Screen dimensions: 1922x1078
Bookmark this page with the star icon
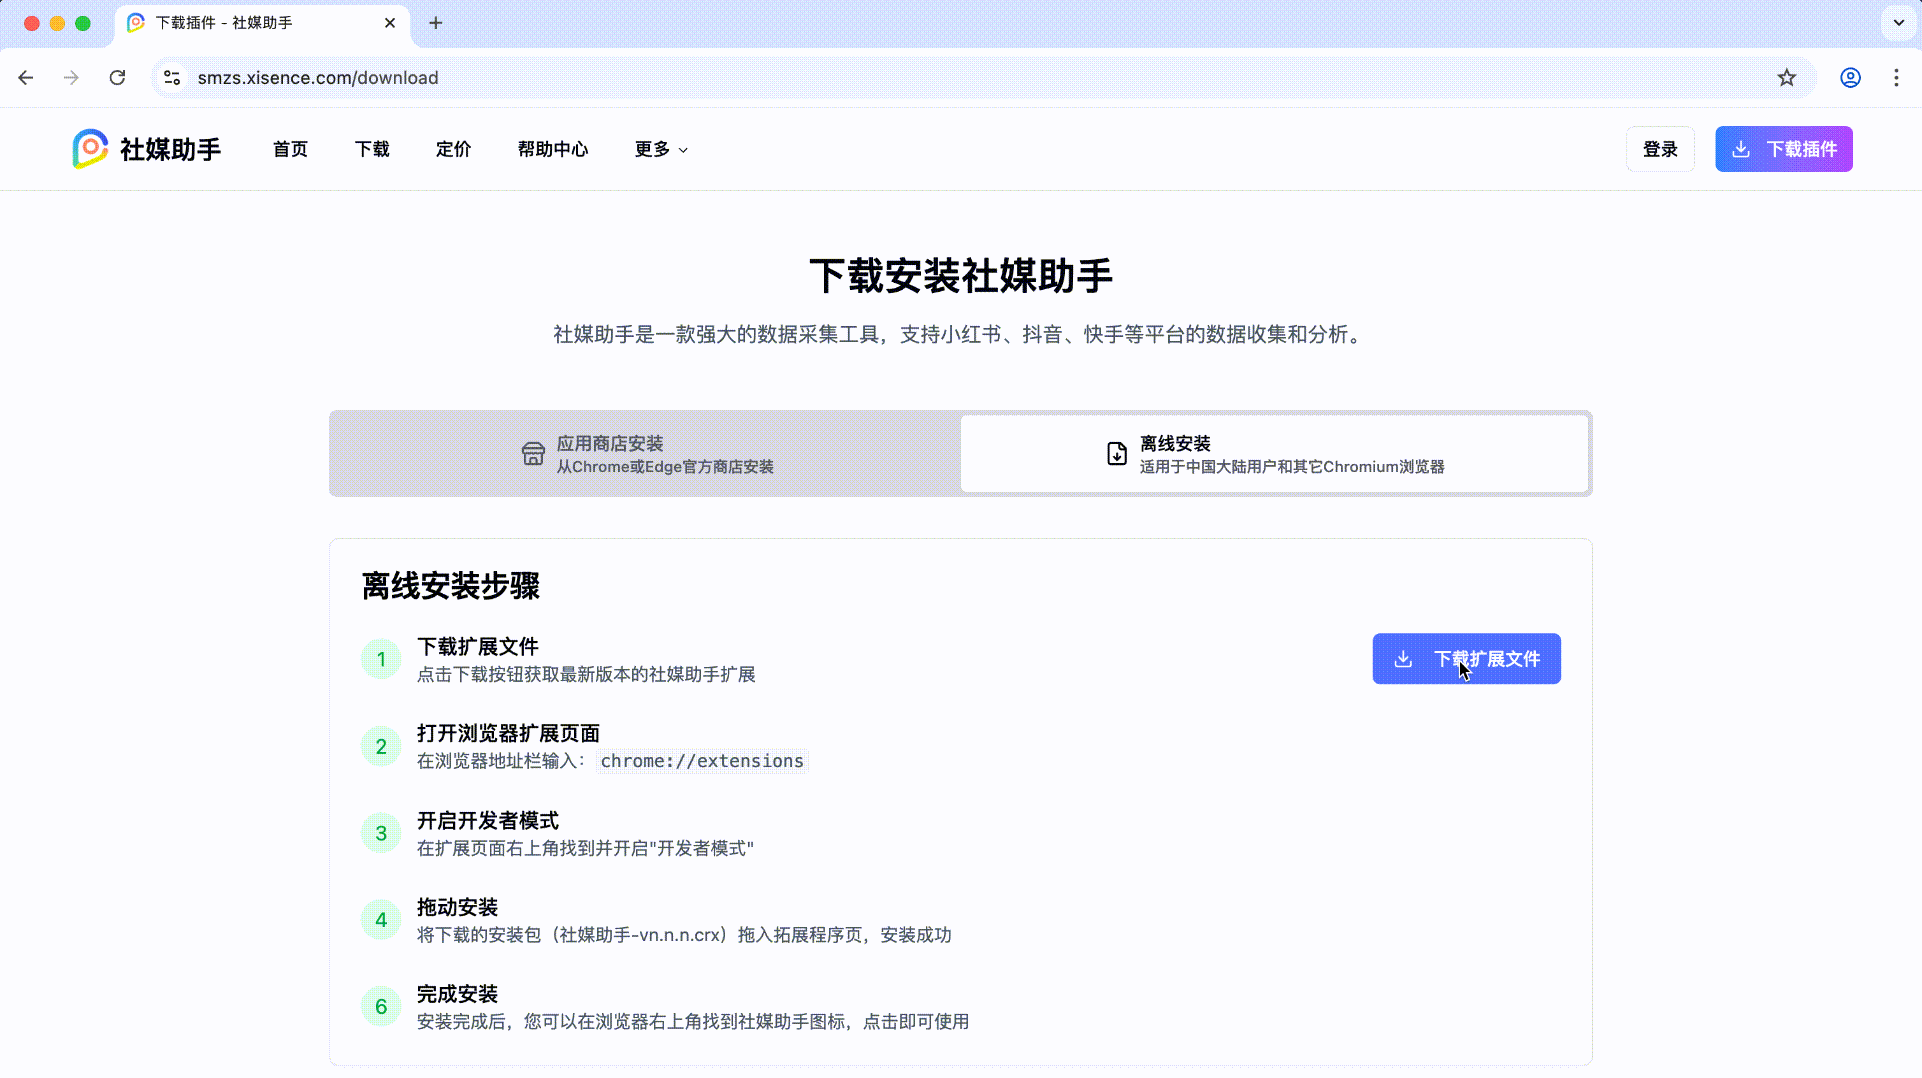1787,78
